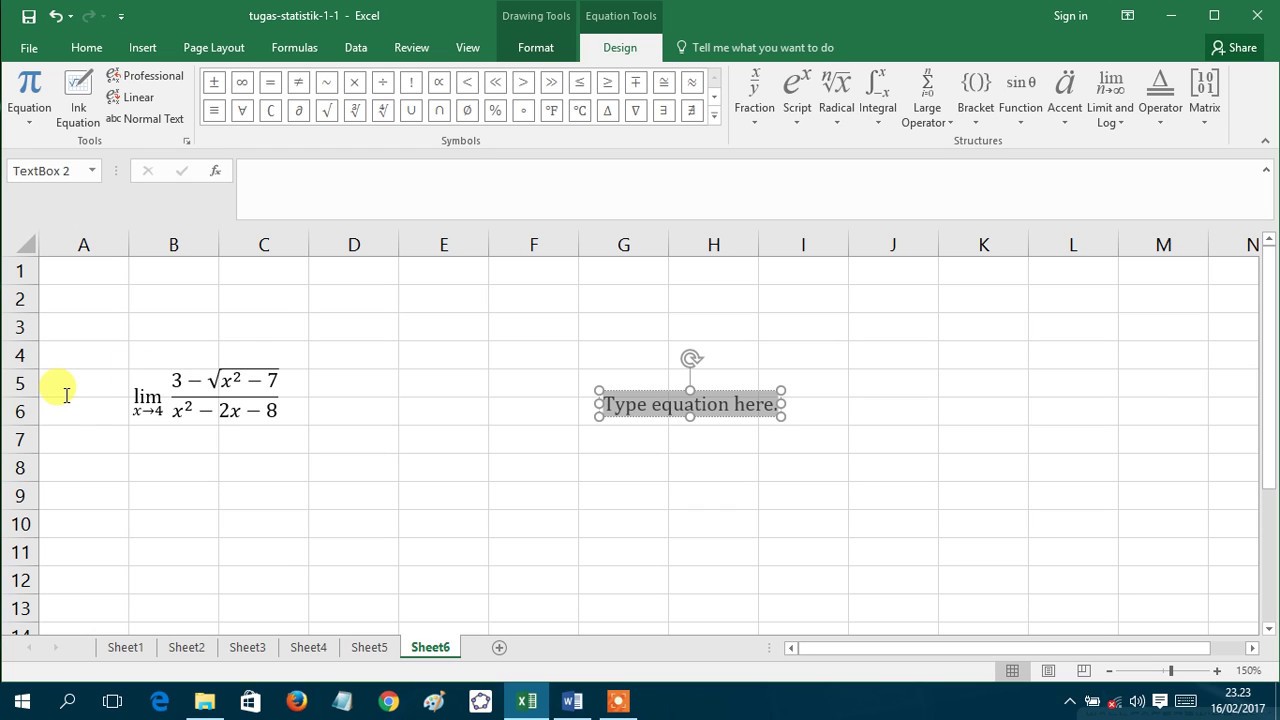
Task: Open the Fraction structures dropdown
Action: (754, 99)
